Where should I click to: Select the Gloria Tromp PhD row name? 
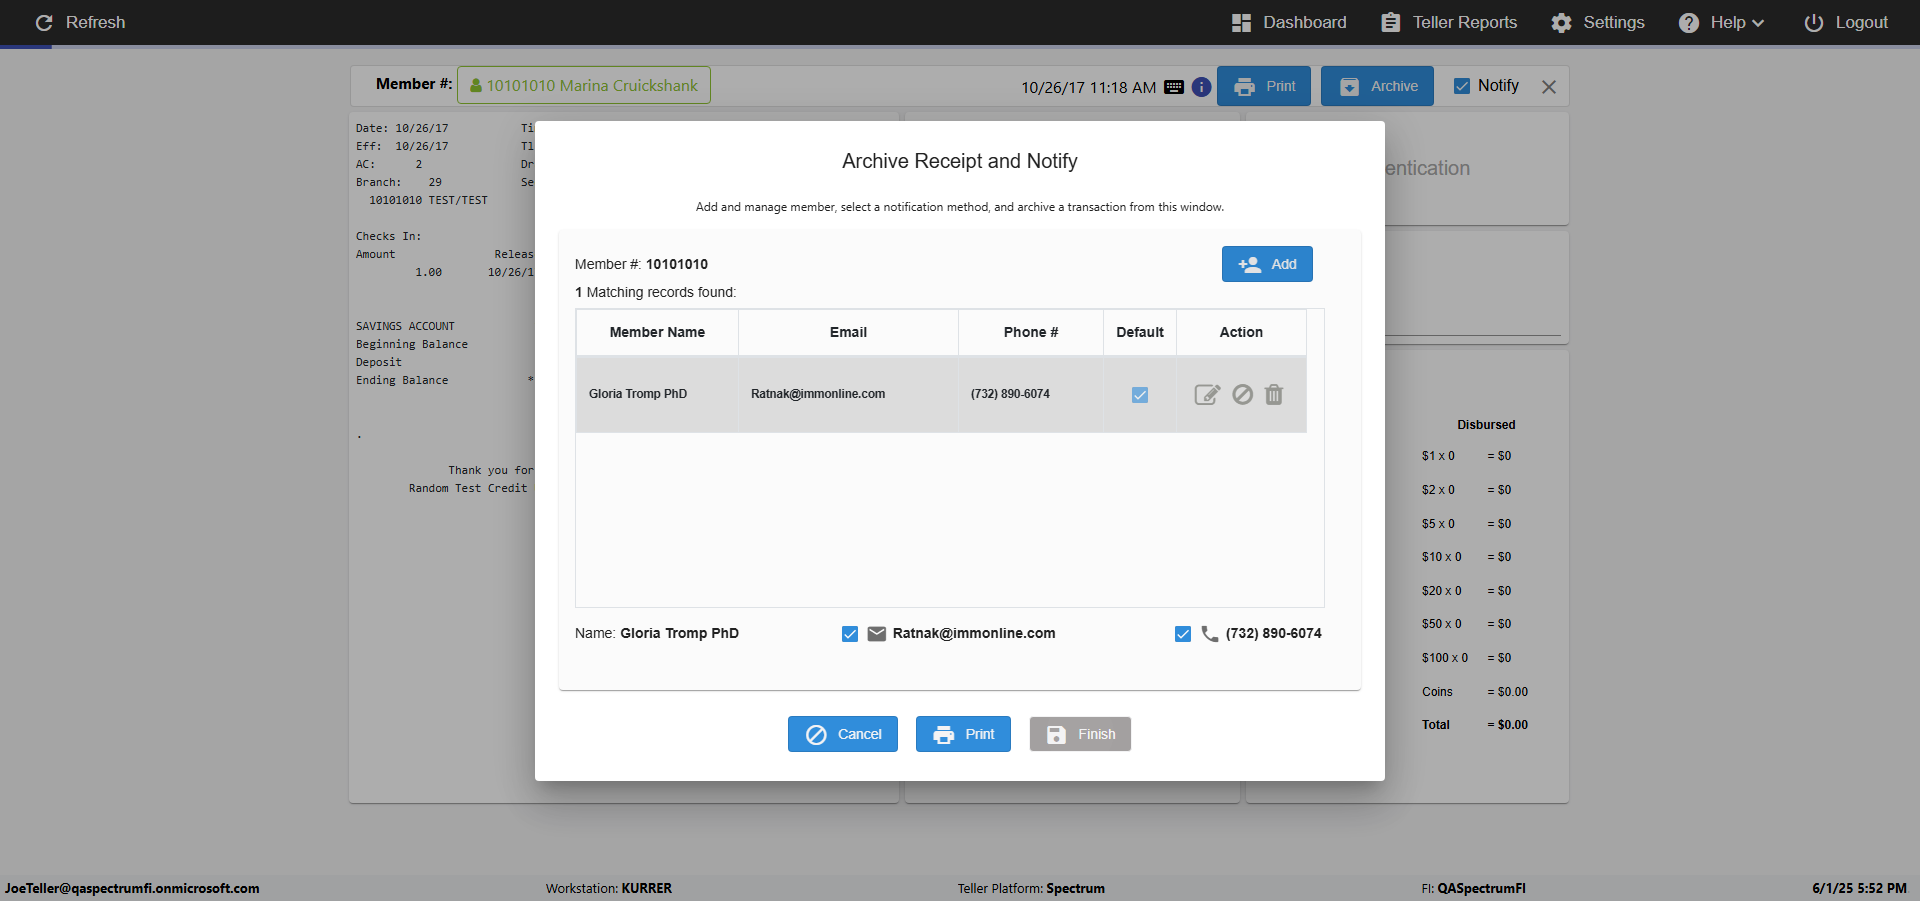click(x=638, y=394)
